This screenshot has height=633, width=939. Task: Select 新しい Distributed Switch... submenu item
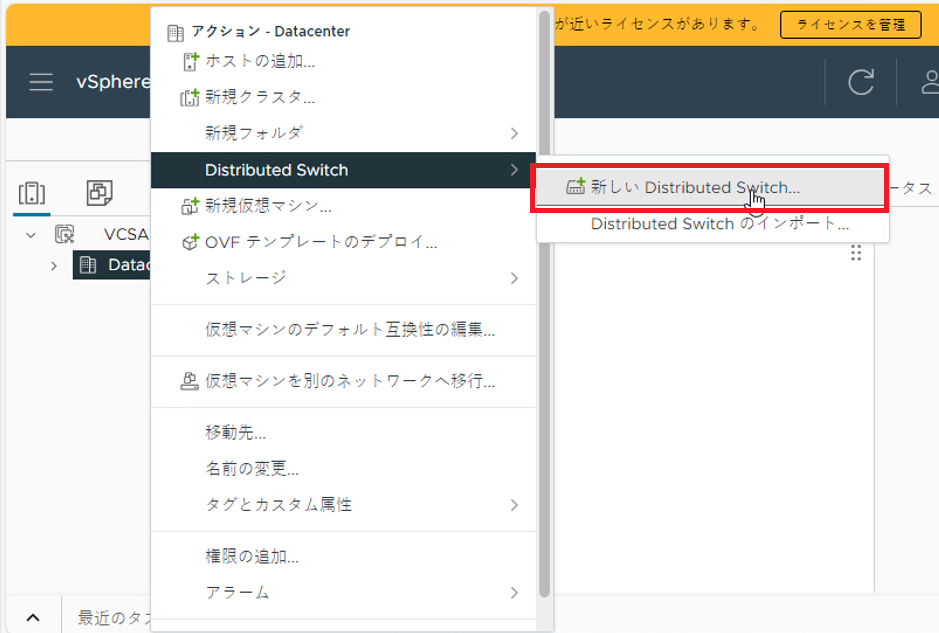[710, 187]
